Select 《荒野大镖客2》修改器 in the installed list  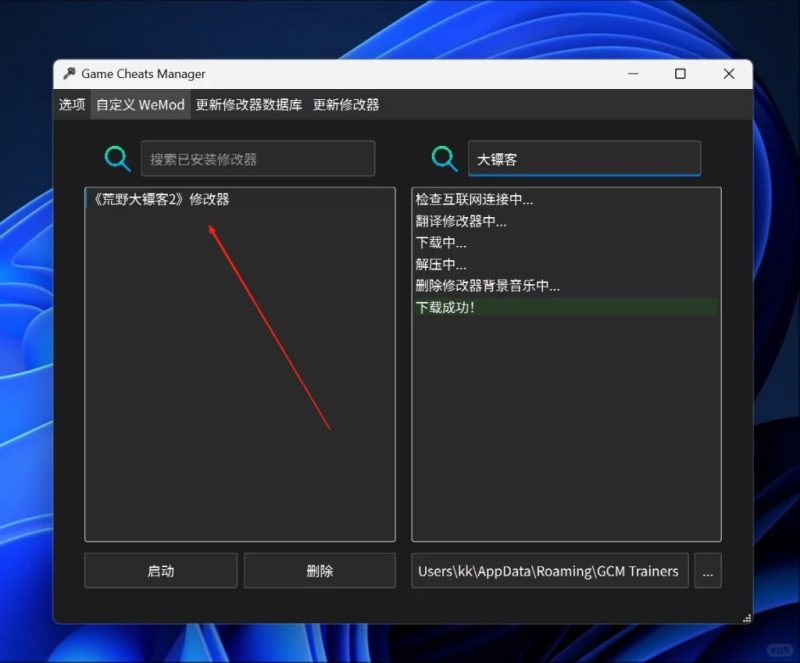[x=163, y=199]
